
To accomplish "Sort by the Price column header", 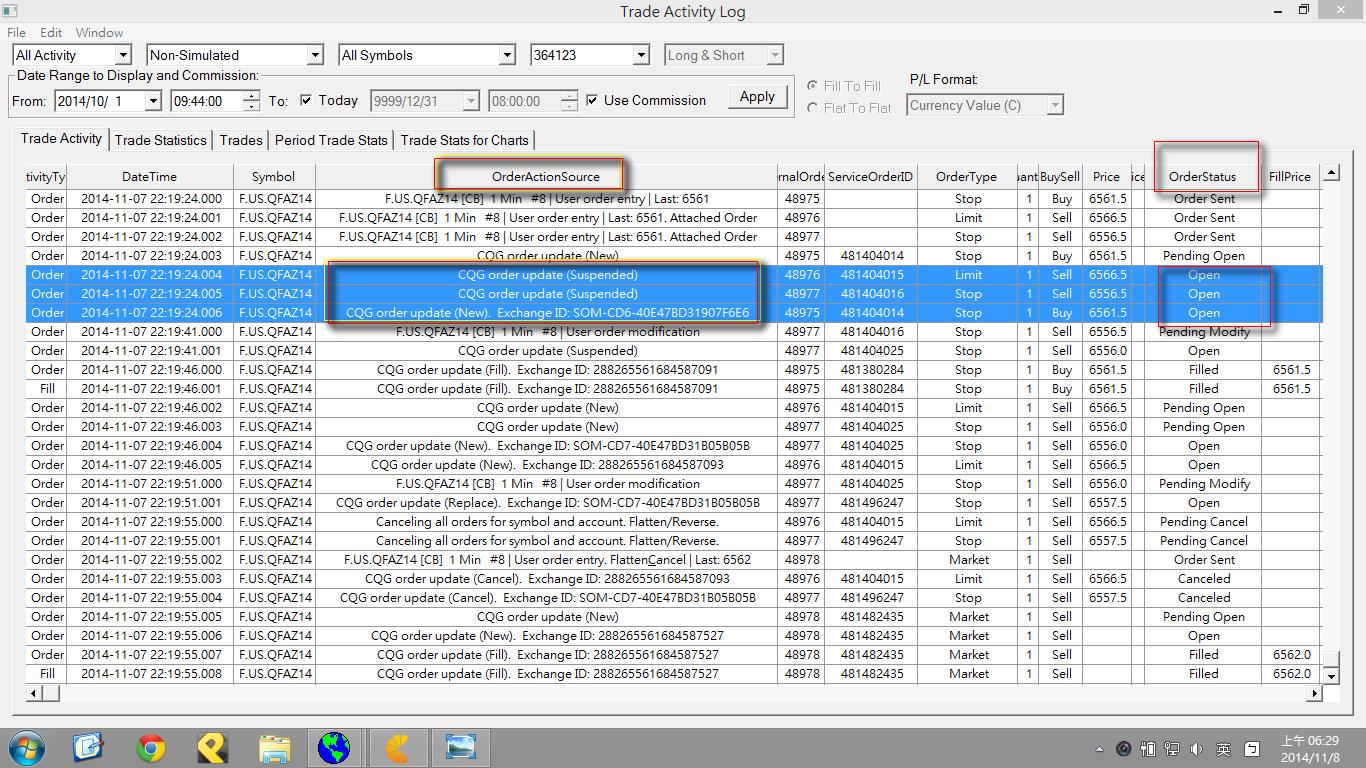I will point(1106,177).
